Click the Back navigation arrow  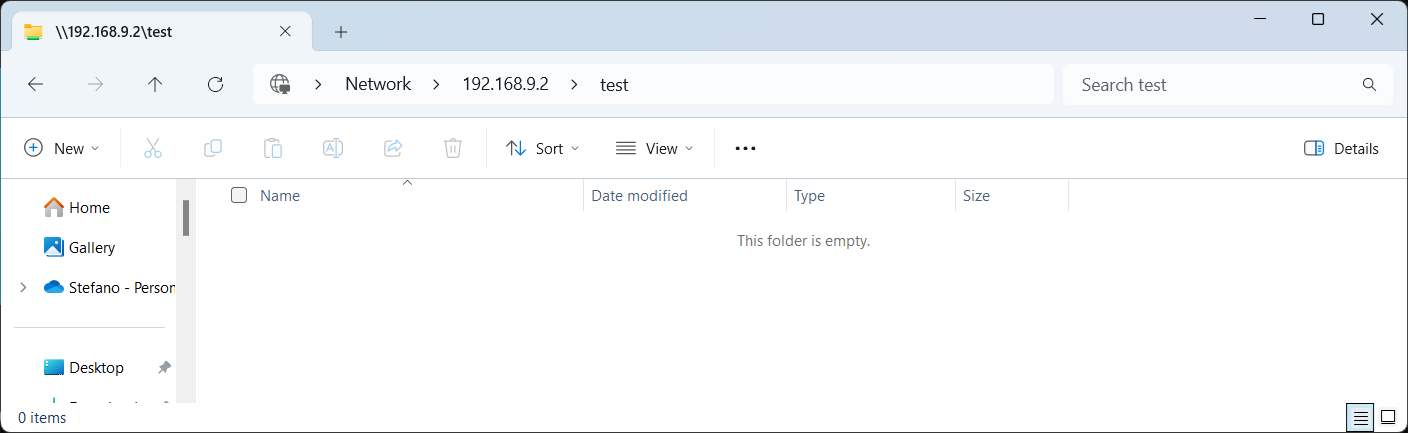(x=36, y=85)
